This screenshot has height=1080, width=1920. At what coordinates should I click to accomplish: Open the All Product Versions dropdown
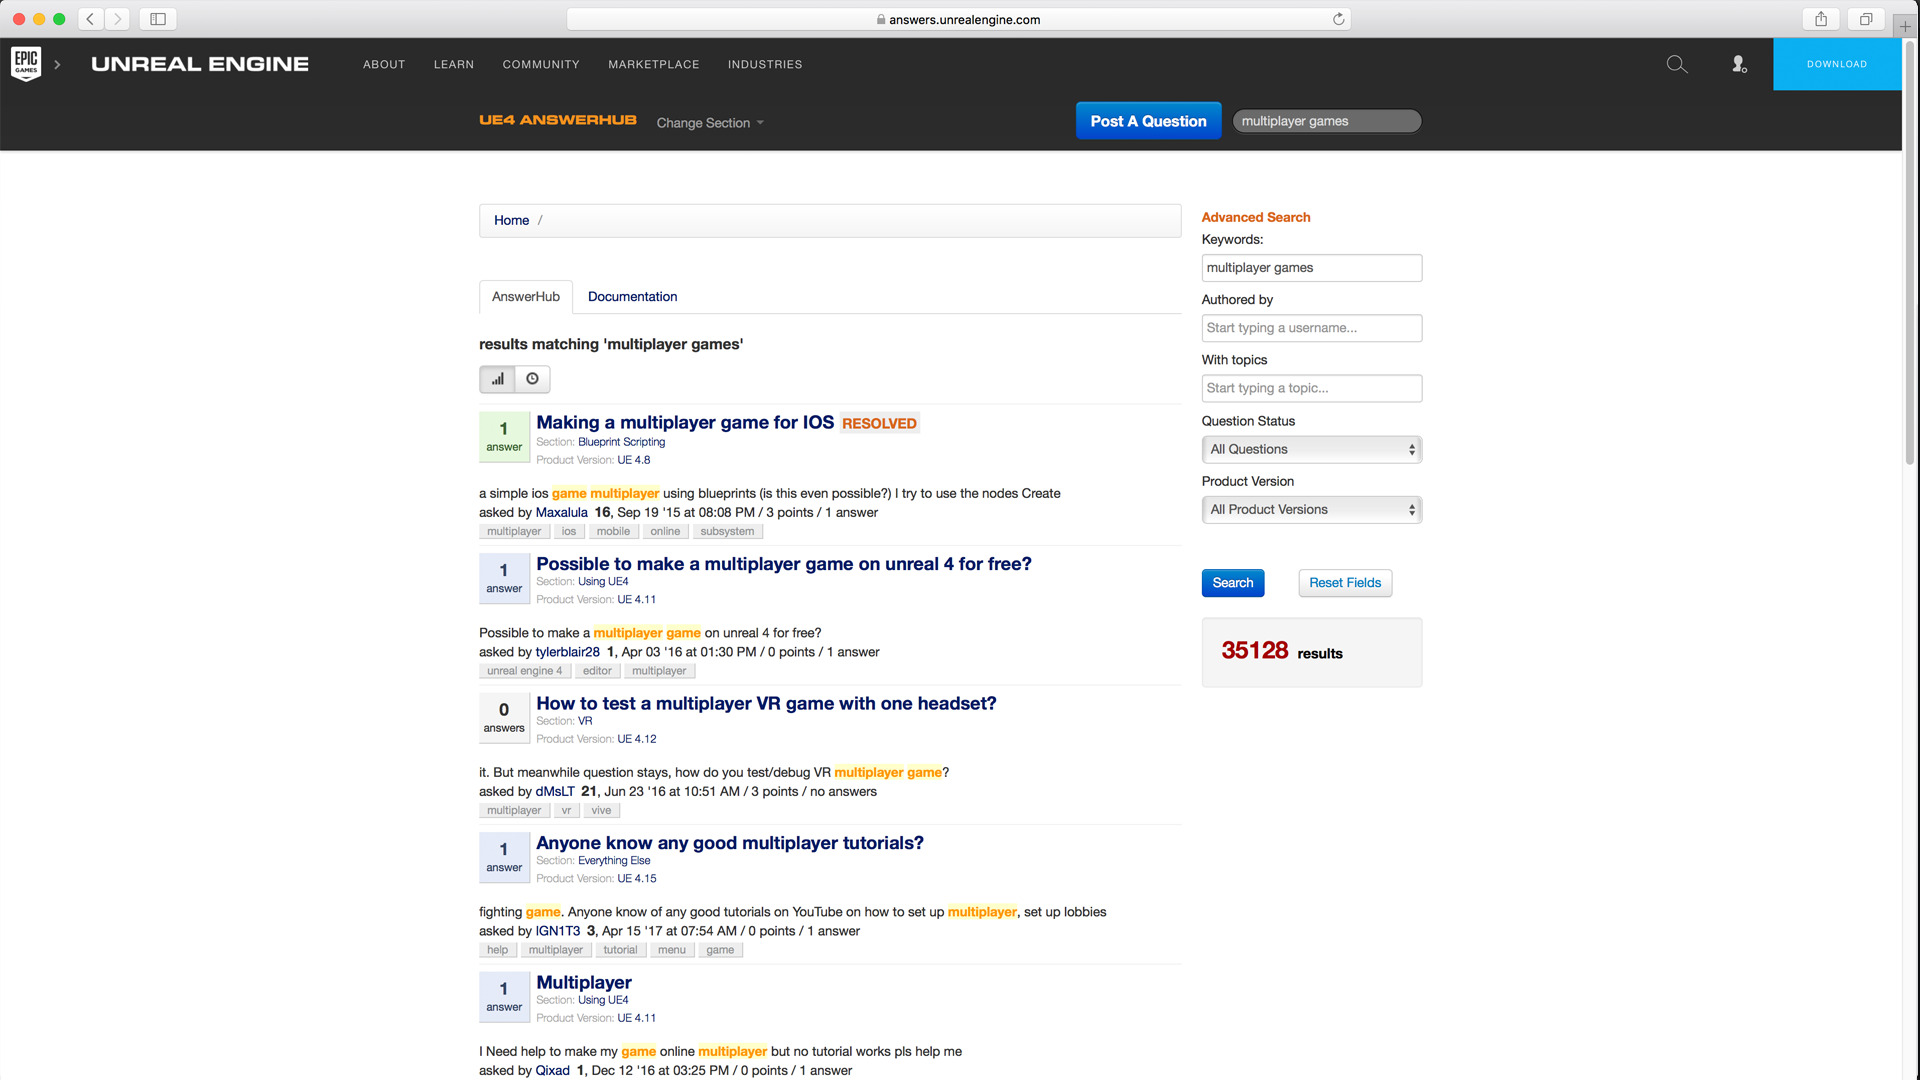(x=1311, y=509)
